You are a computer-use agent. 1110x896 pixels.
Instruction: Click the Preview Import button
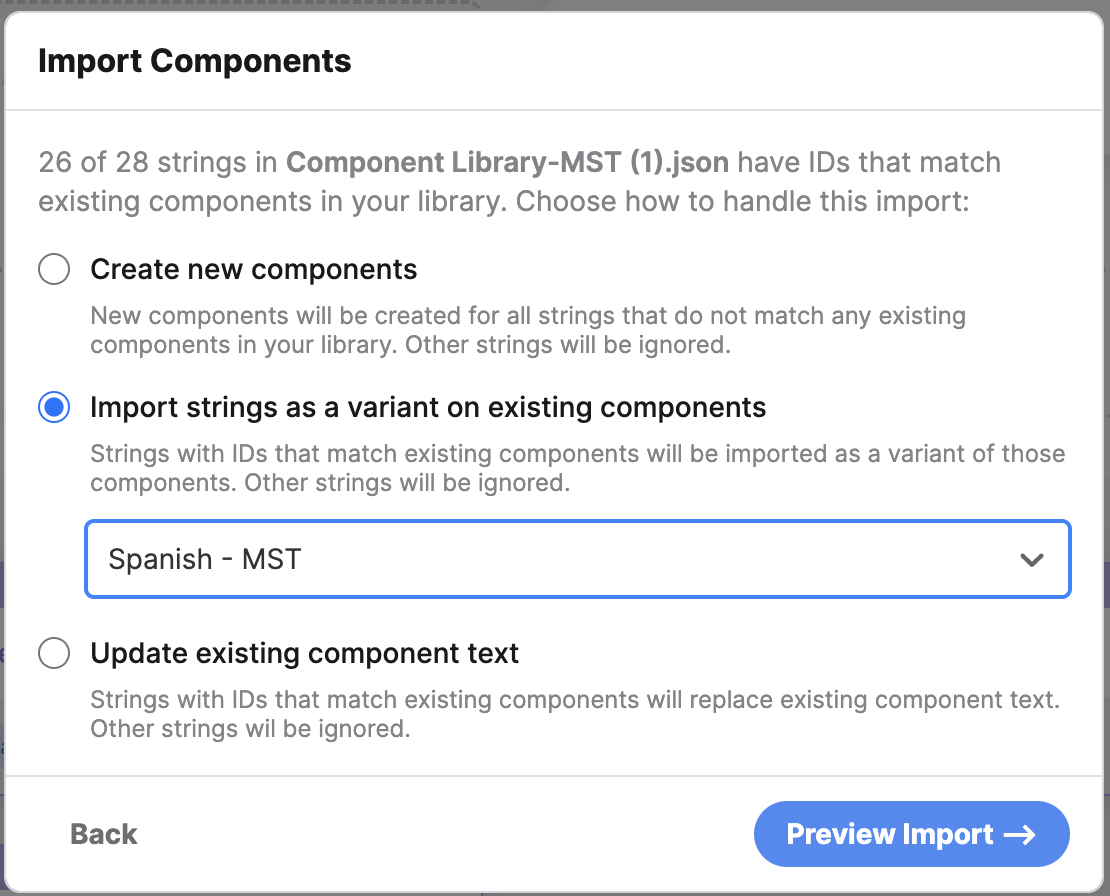(x=911, y=834)
